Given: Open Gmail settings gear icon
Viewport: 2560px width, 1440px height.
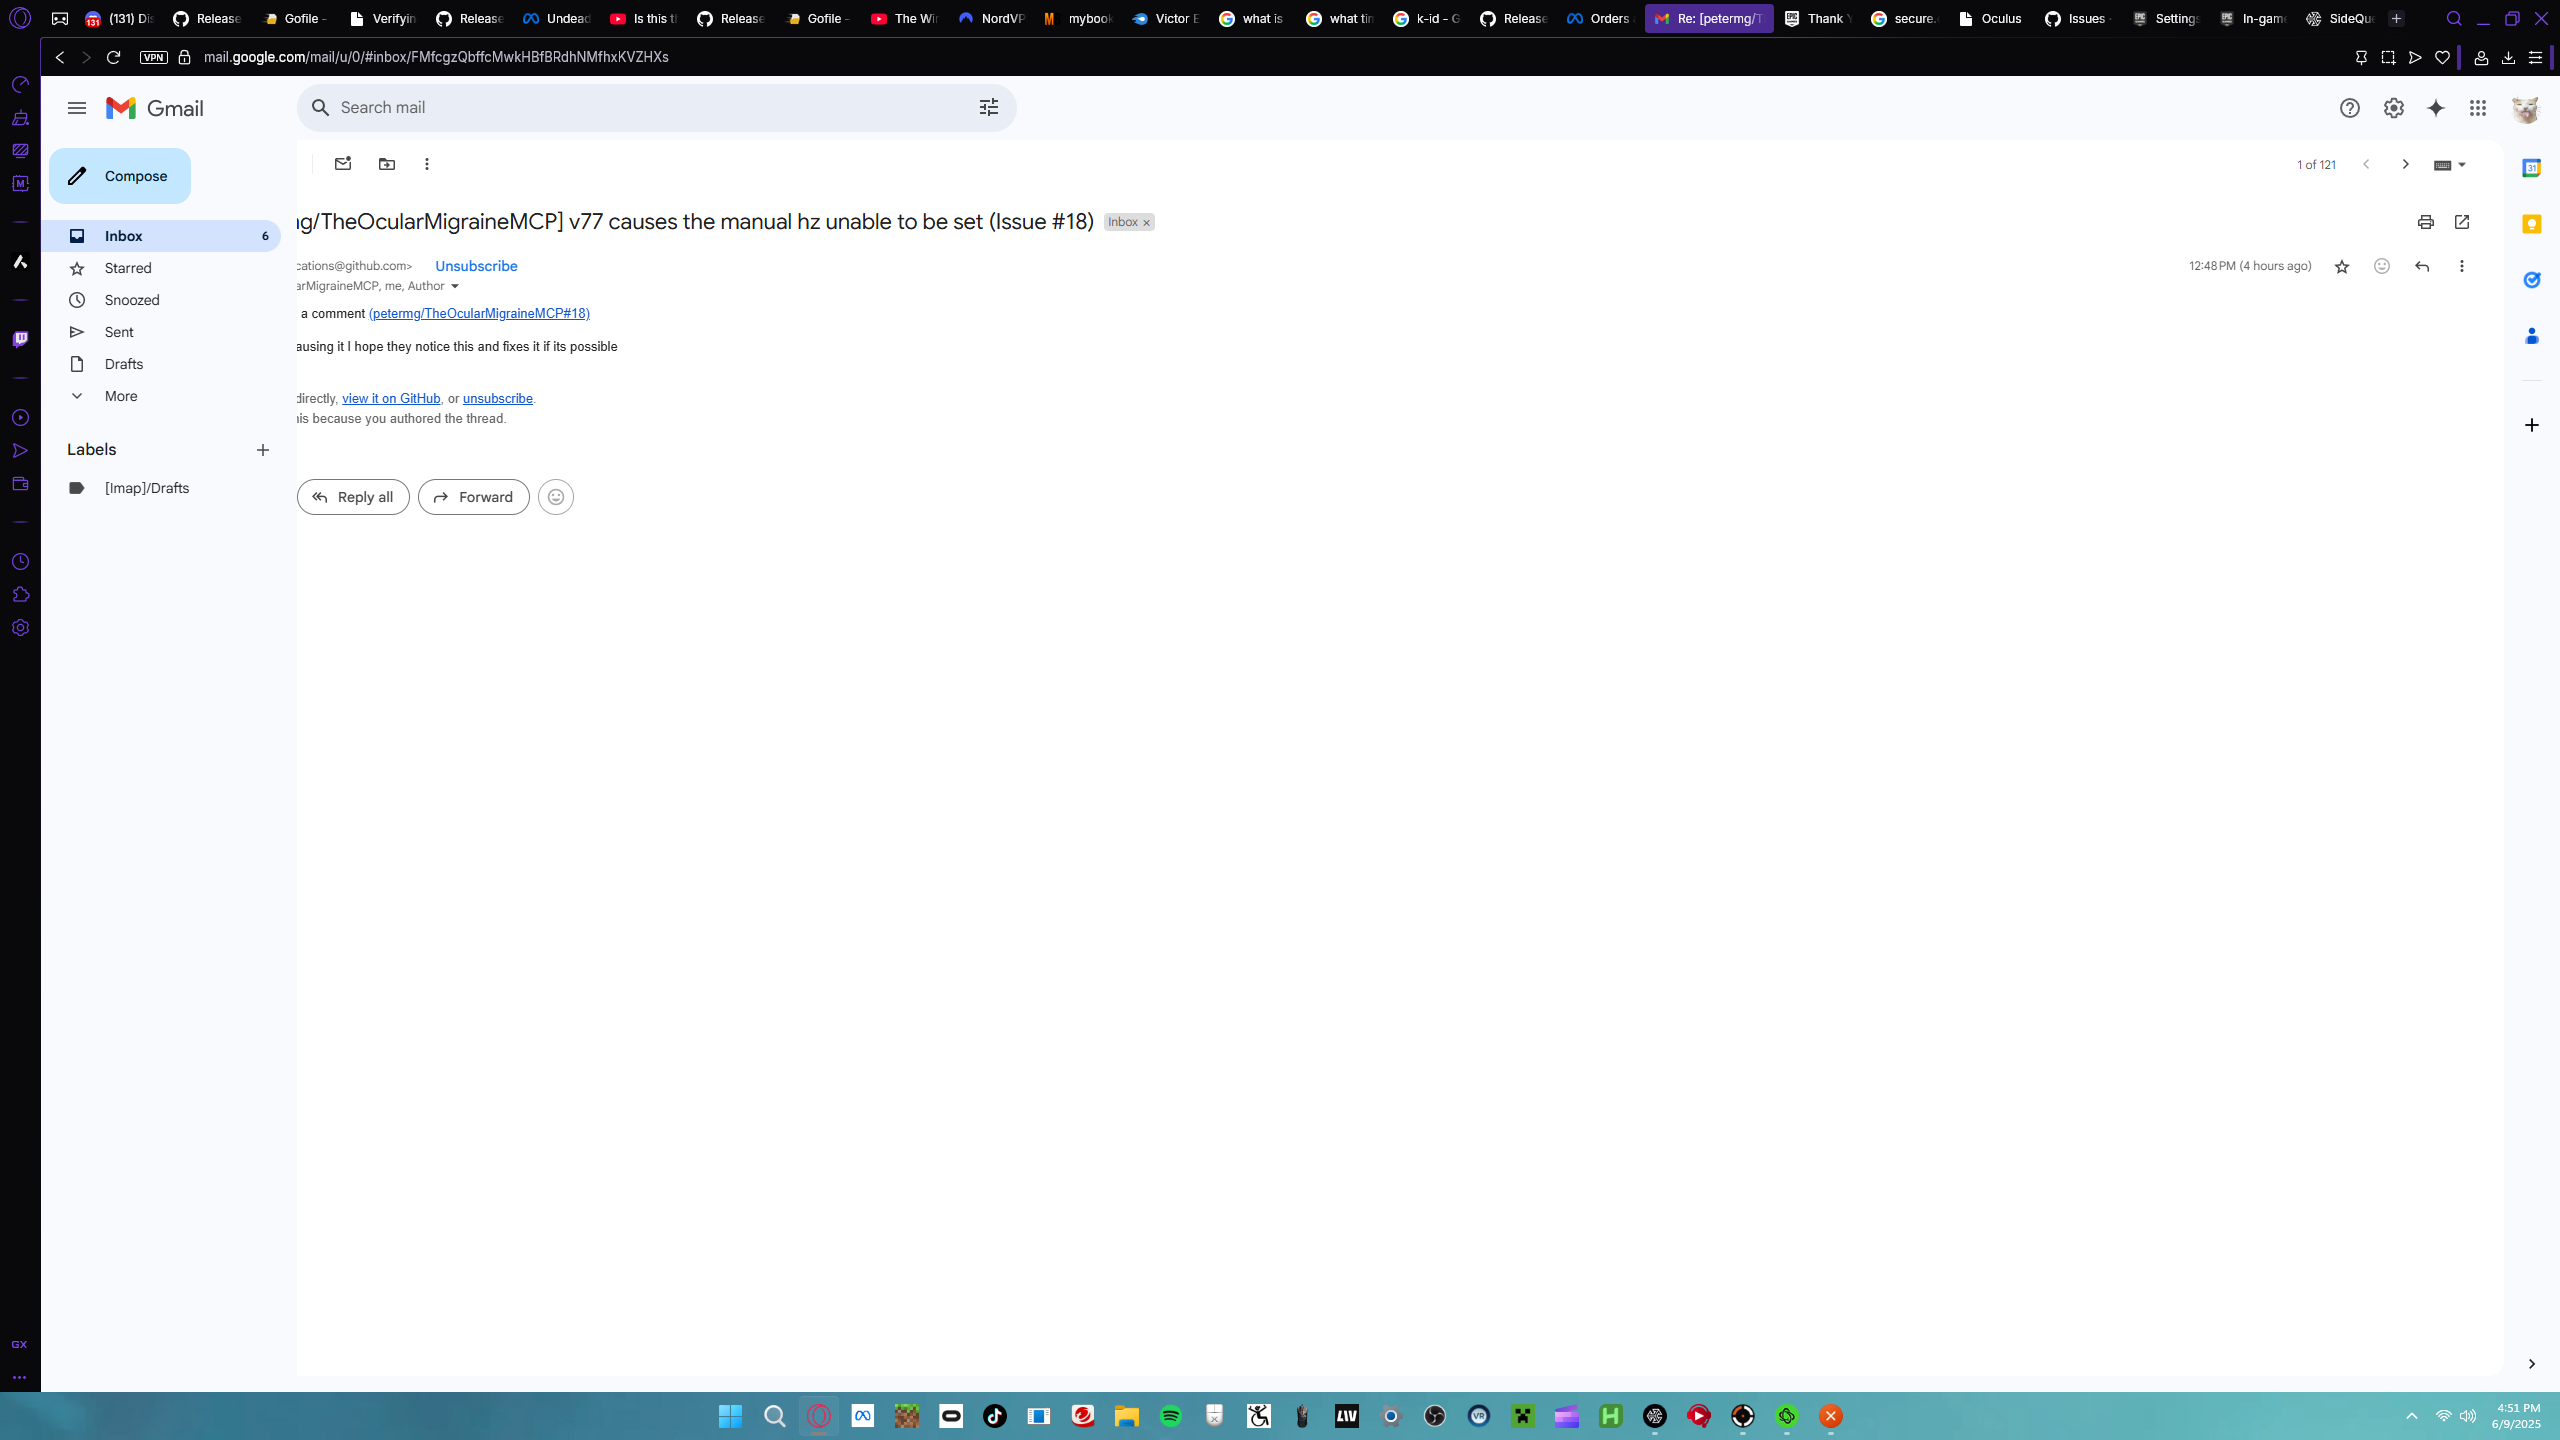Looking at the screenshot, I should [x=2393, y=108].
